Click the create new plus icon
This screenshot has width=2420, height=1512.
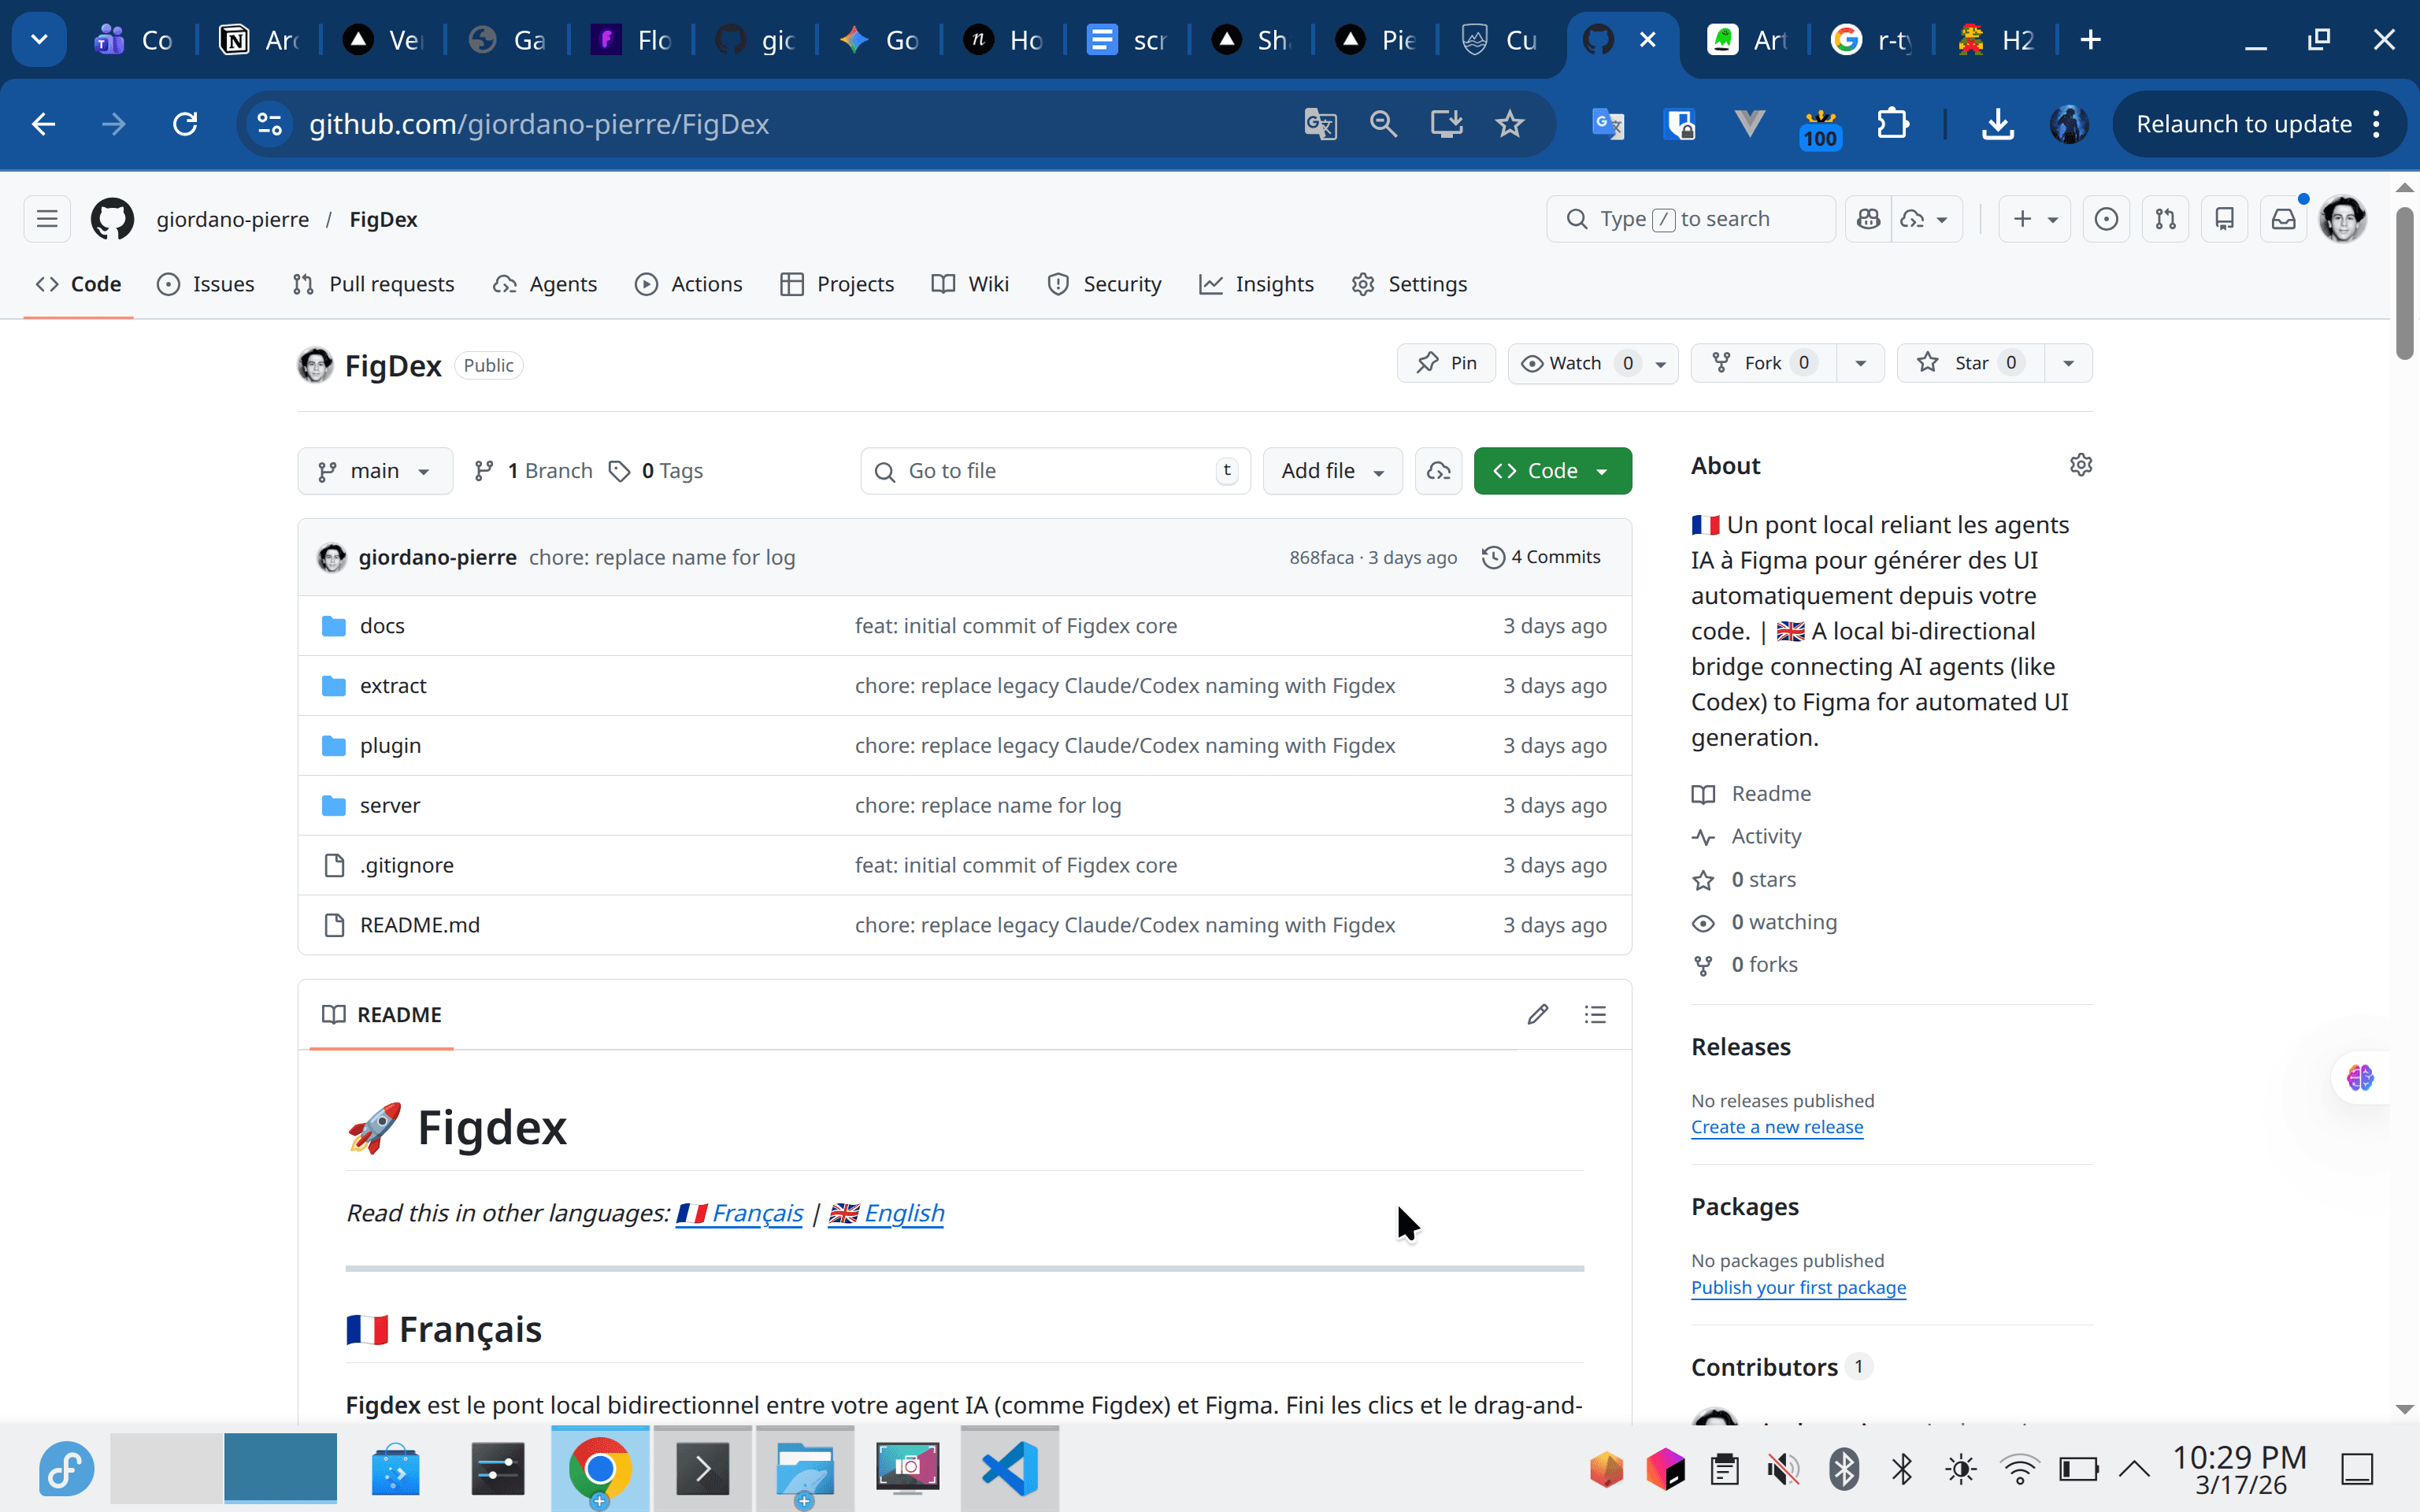pyautogui.click(x=2023, y=218)
